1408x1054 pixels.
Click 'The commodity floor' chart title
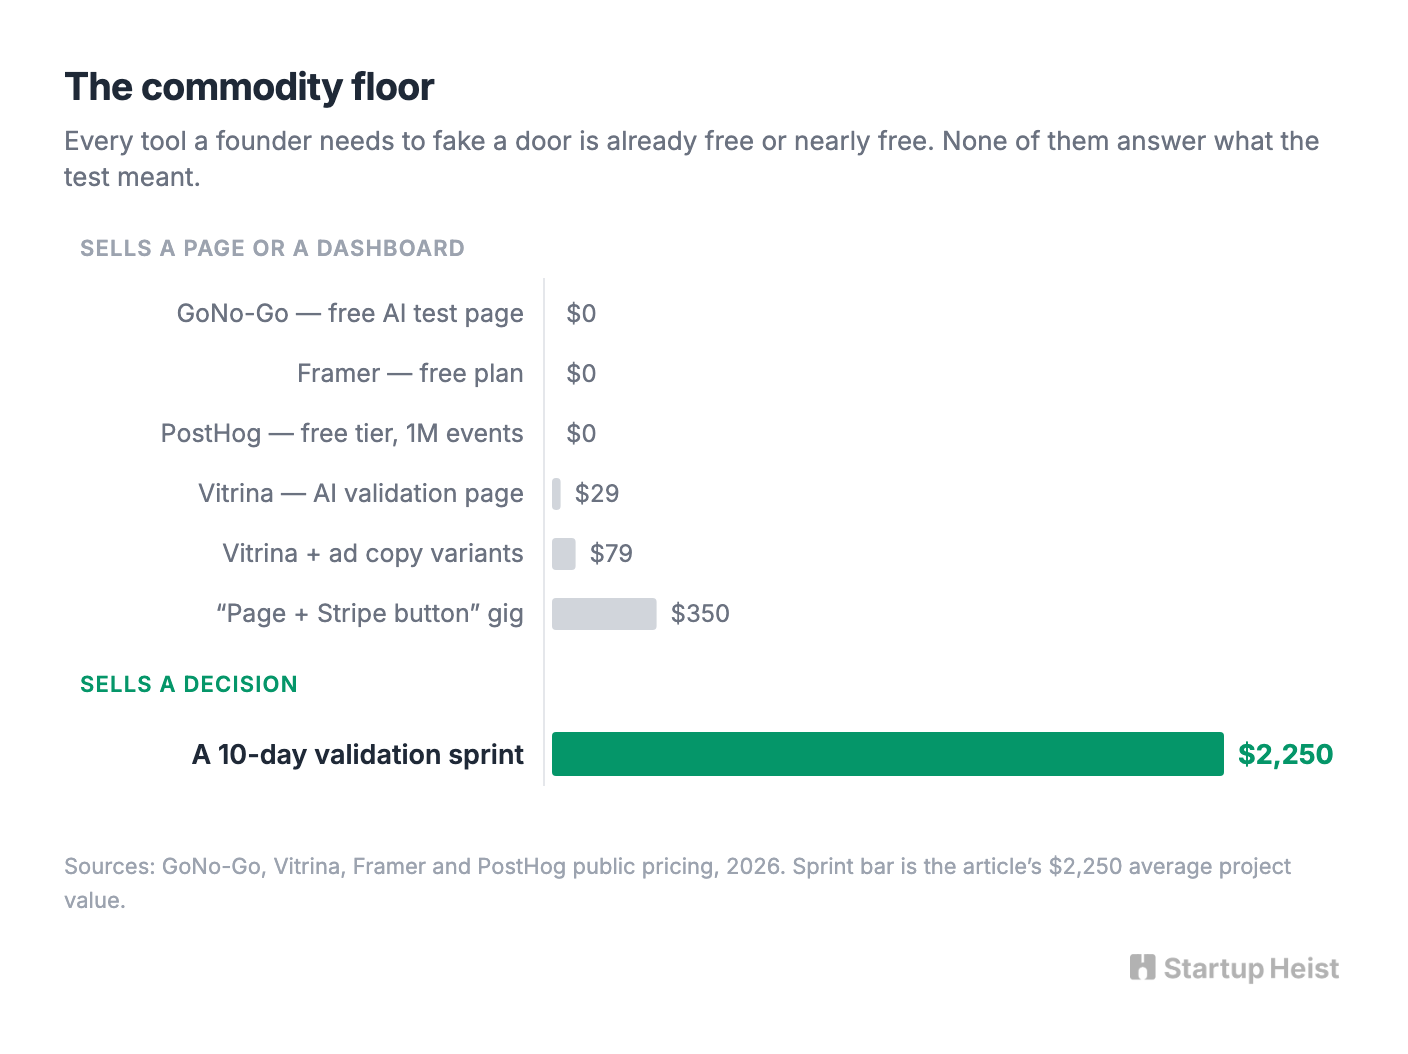pos(249,87)
